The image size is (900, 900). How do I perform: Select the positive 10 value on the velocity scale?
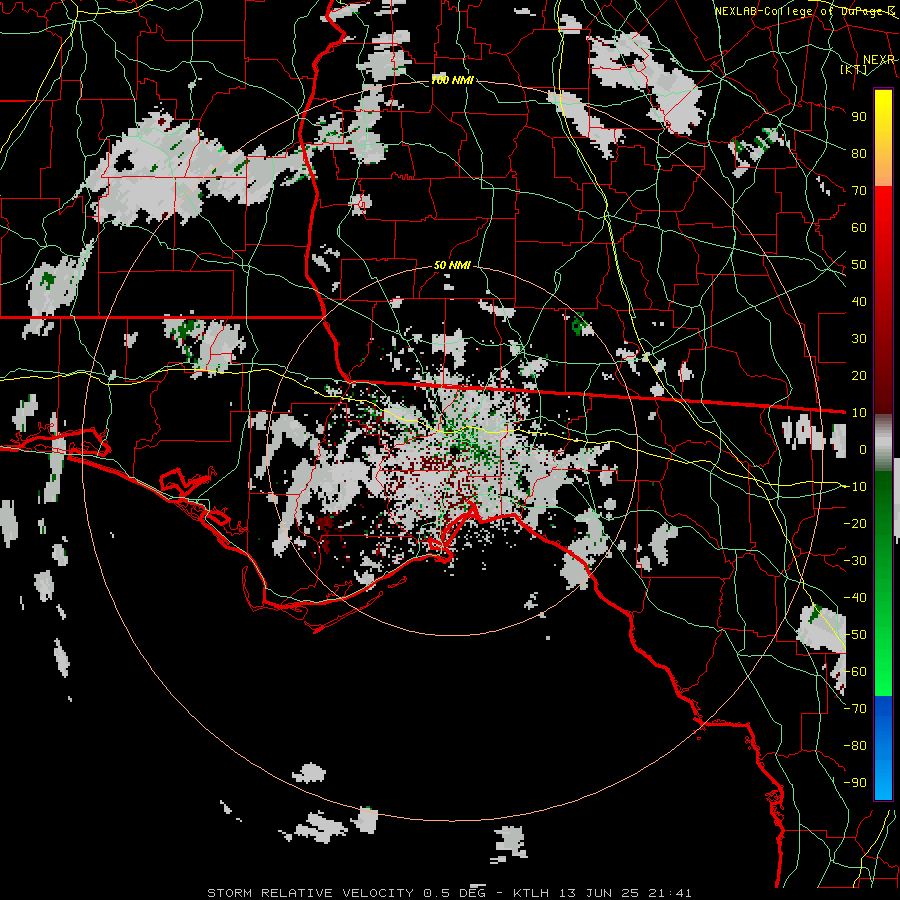tap(859, 413)
